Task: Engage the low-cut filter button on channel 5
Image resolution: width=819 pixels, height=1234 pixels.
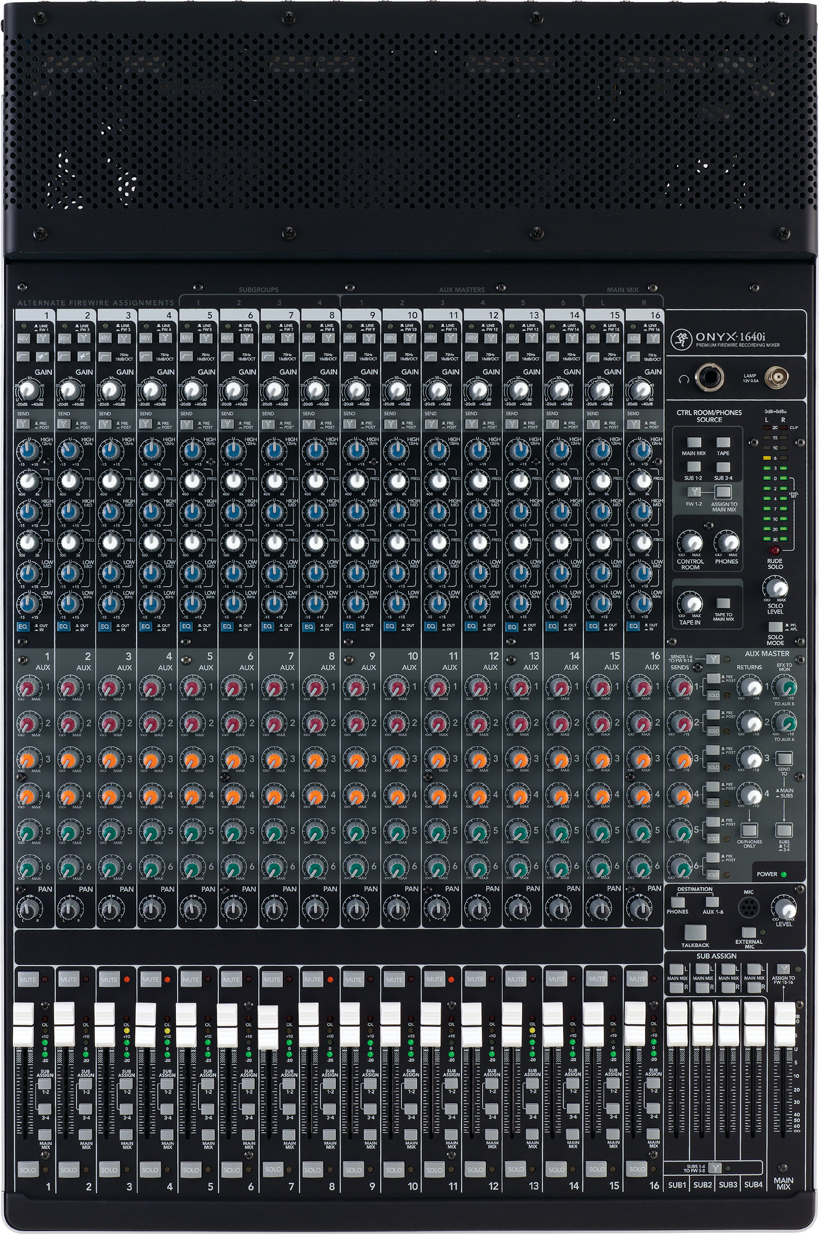Action: [186, 357]
